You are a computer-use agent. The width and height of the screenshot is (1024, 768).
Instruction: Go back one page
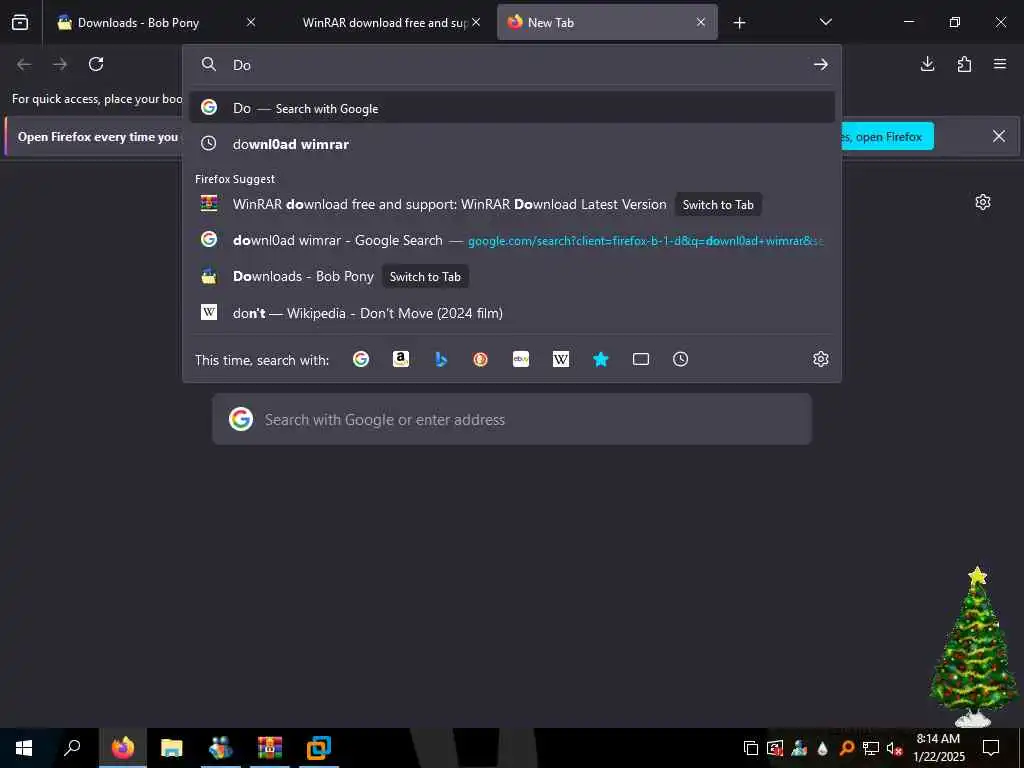point(24,64)
